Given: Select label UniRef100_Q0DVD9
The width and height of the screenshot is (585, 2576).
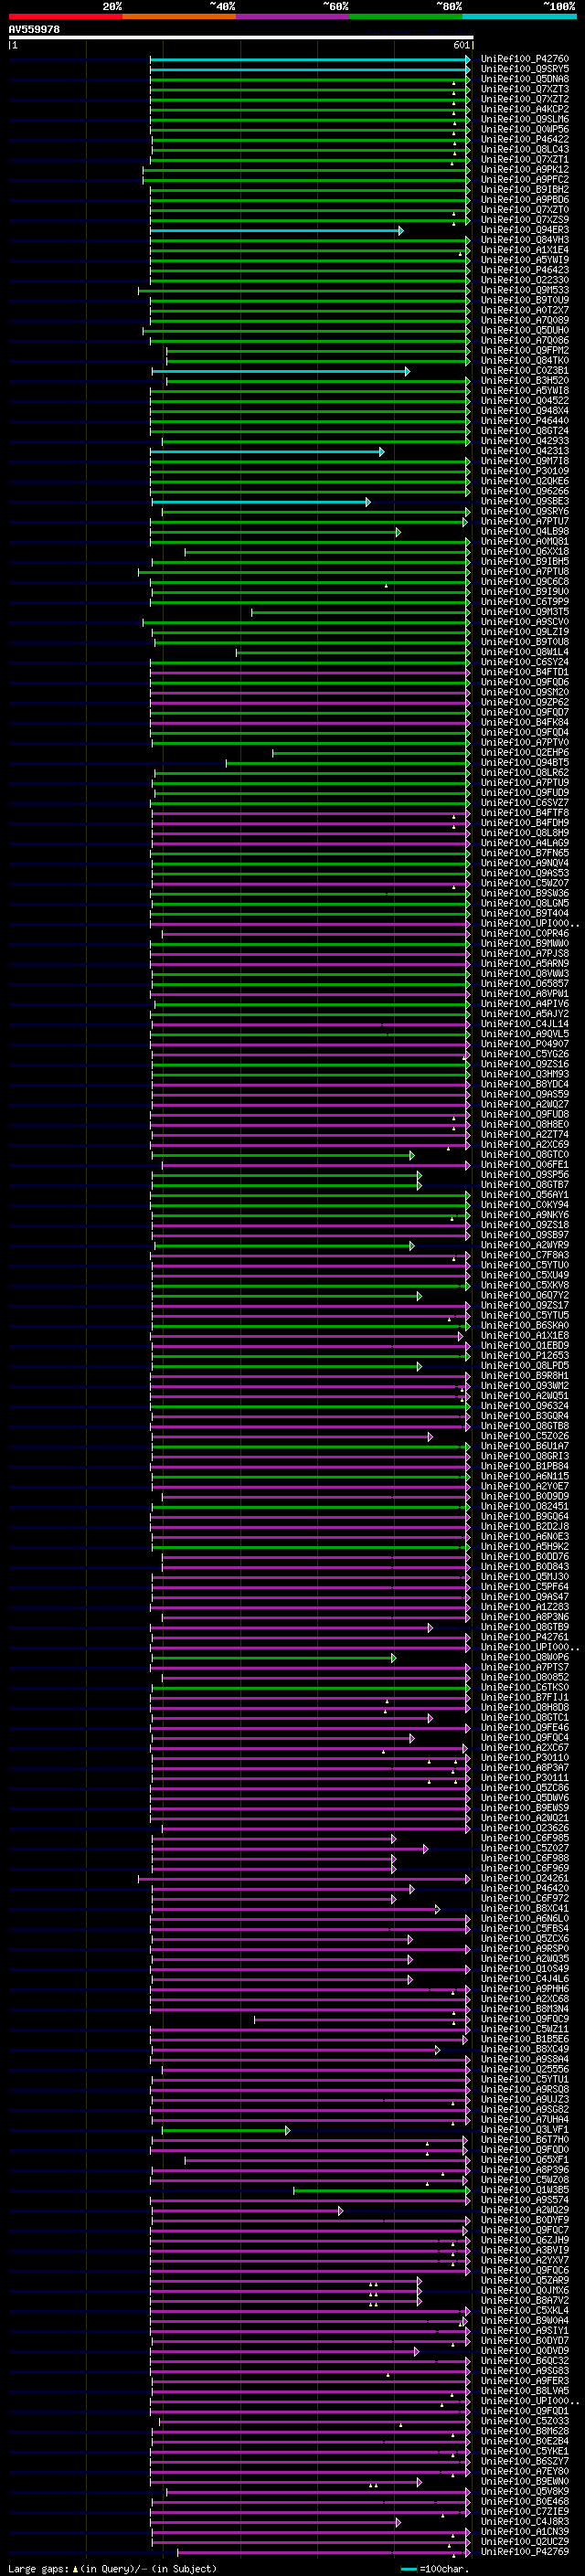Looking at the screenshot, I should 525,2351.
